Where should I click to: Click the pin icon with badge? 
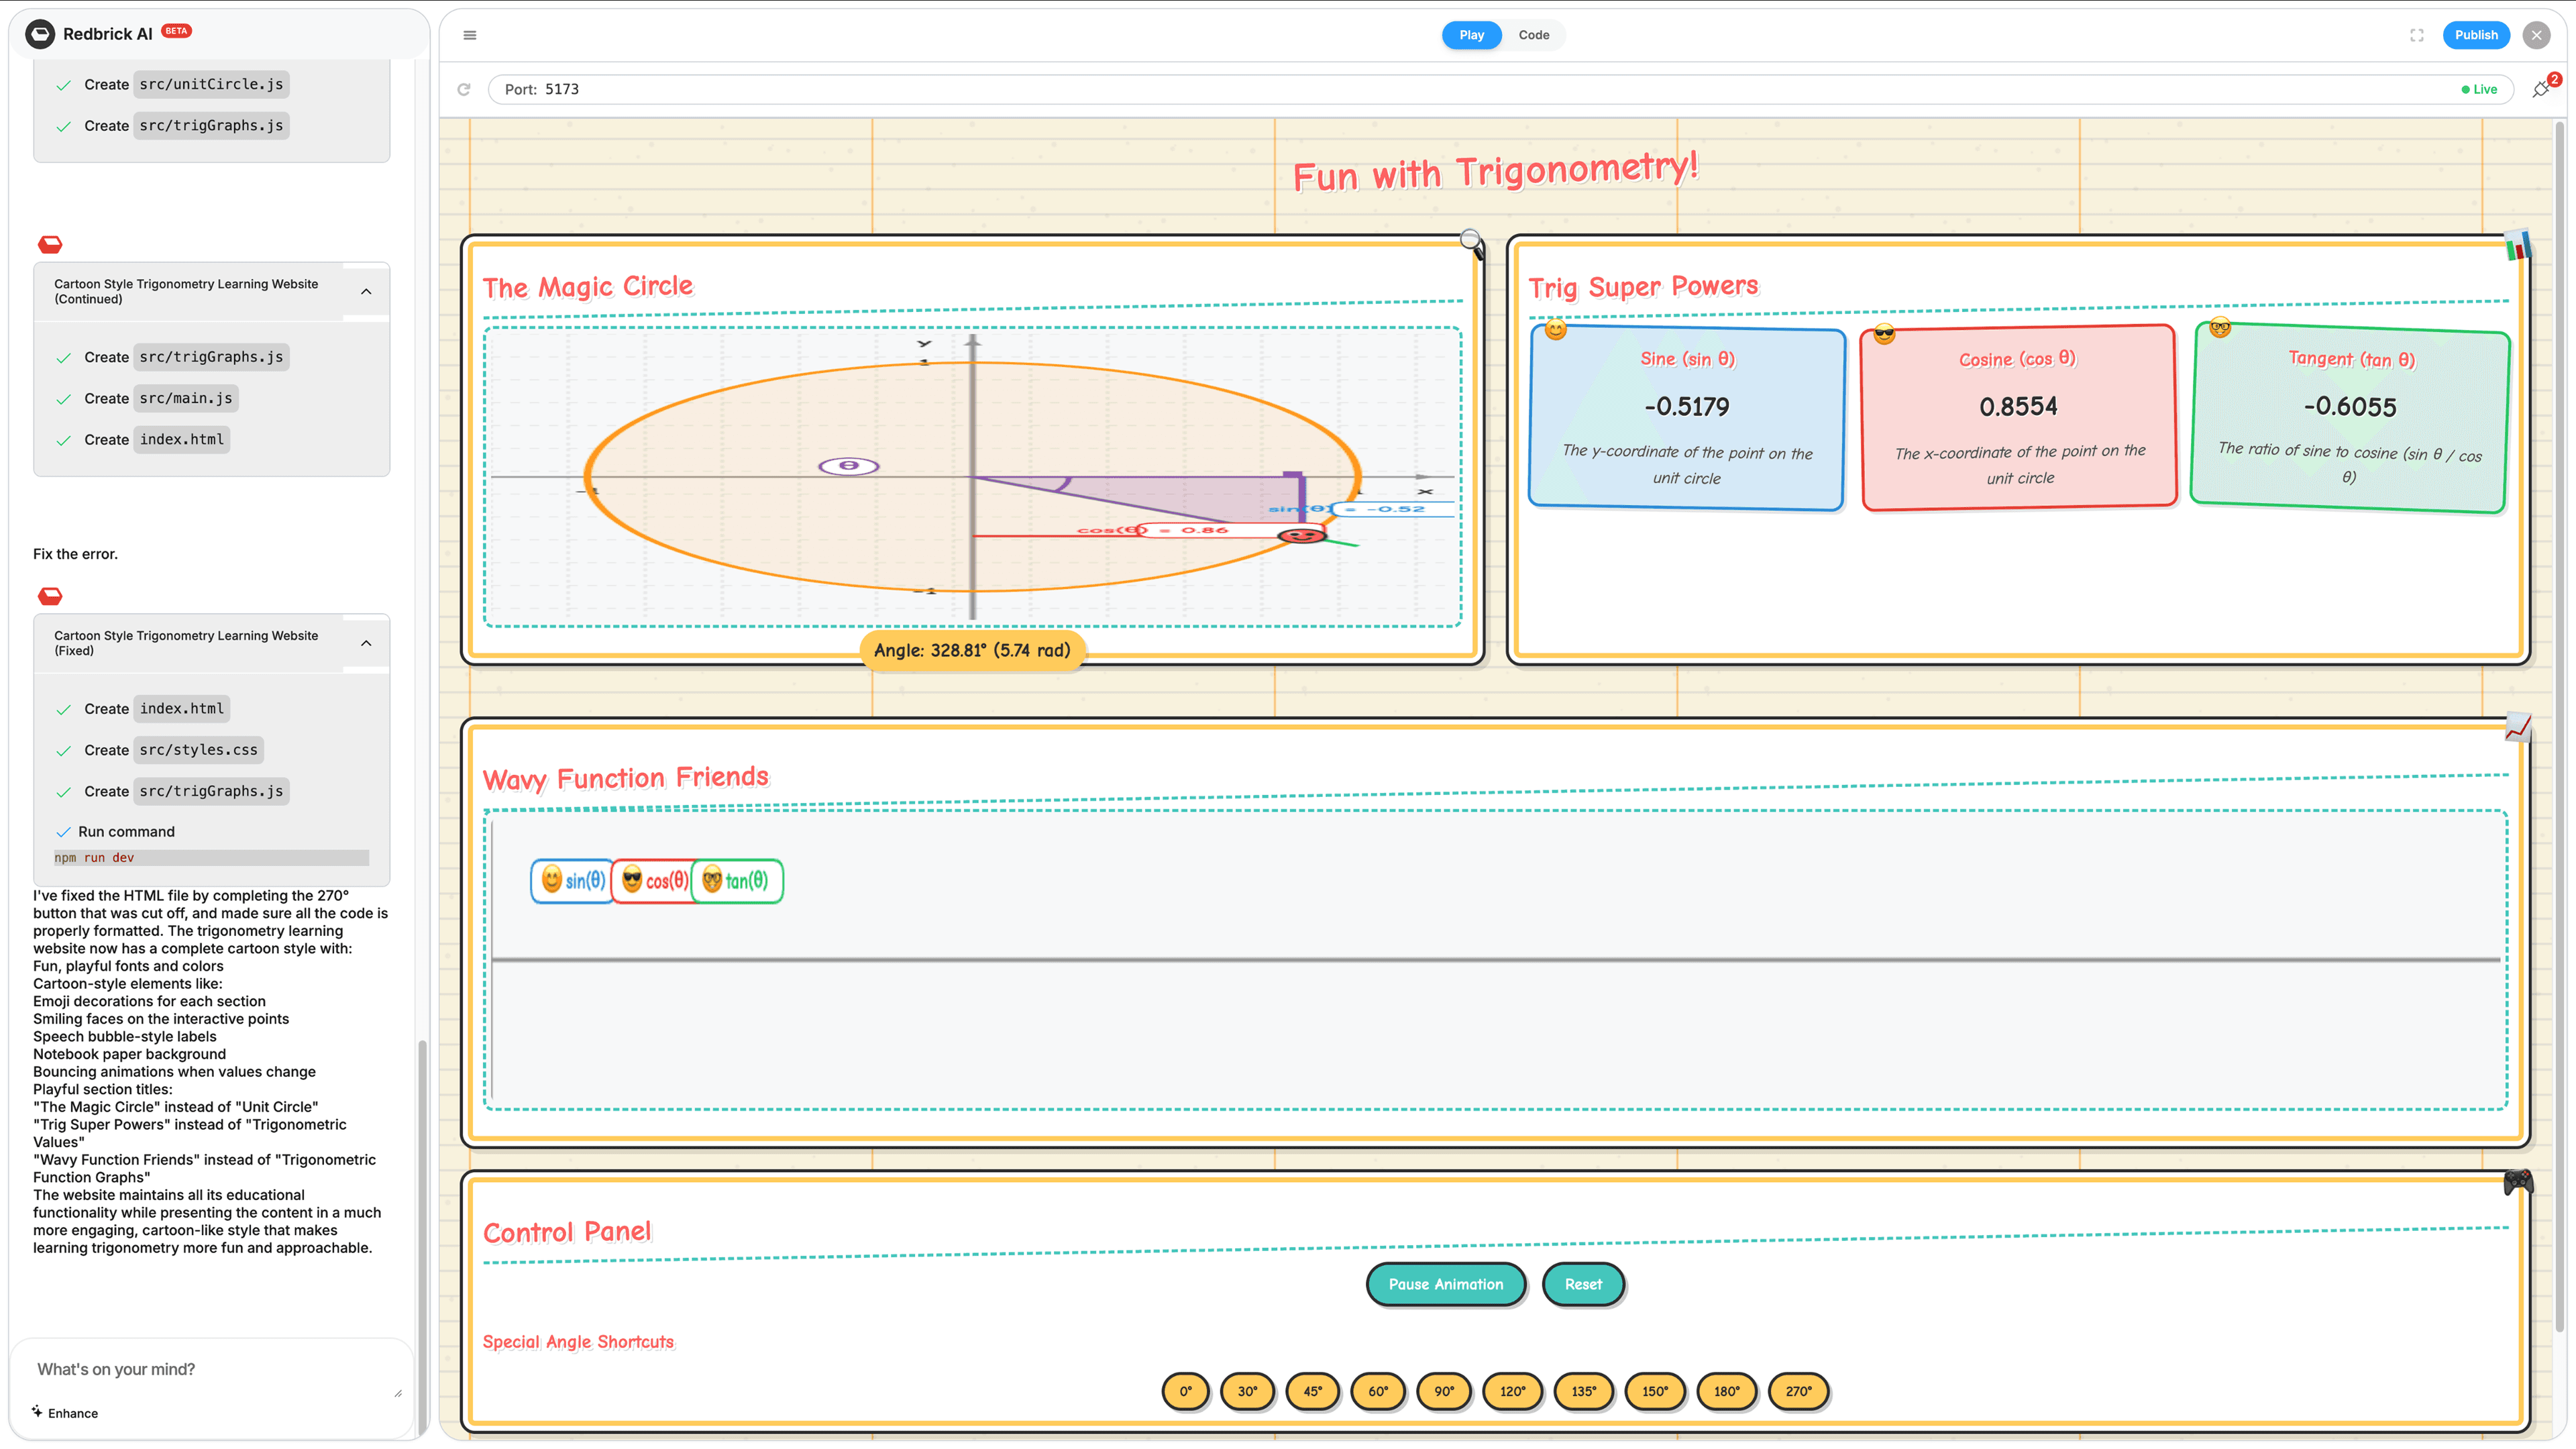point(2540,89)
